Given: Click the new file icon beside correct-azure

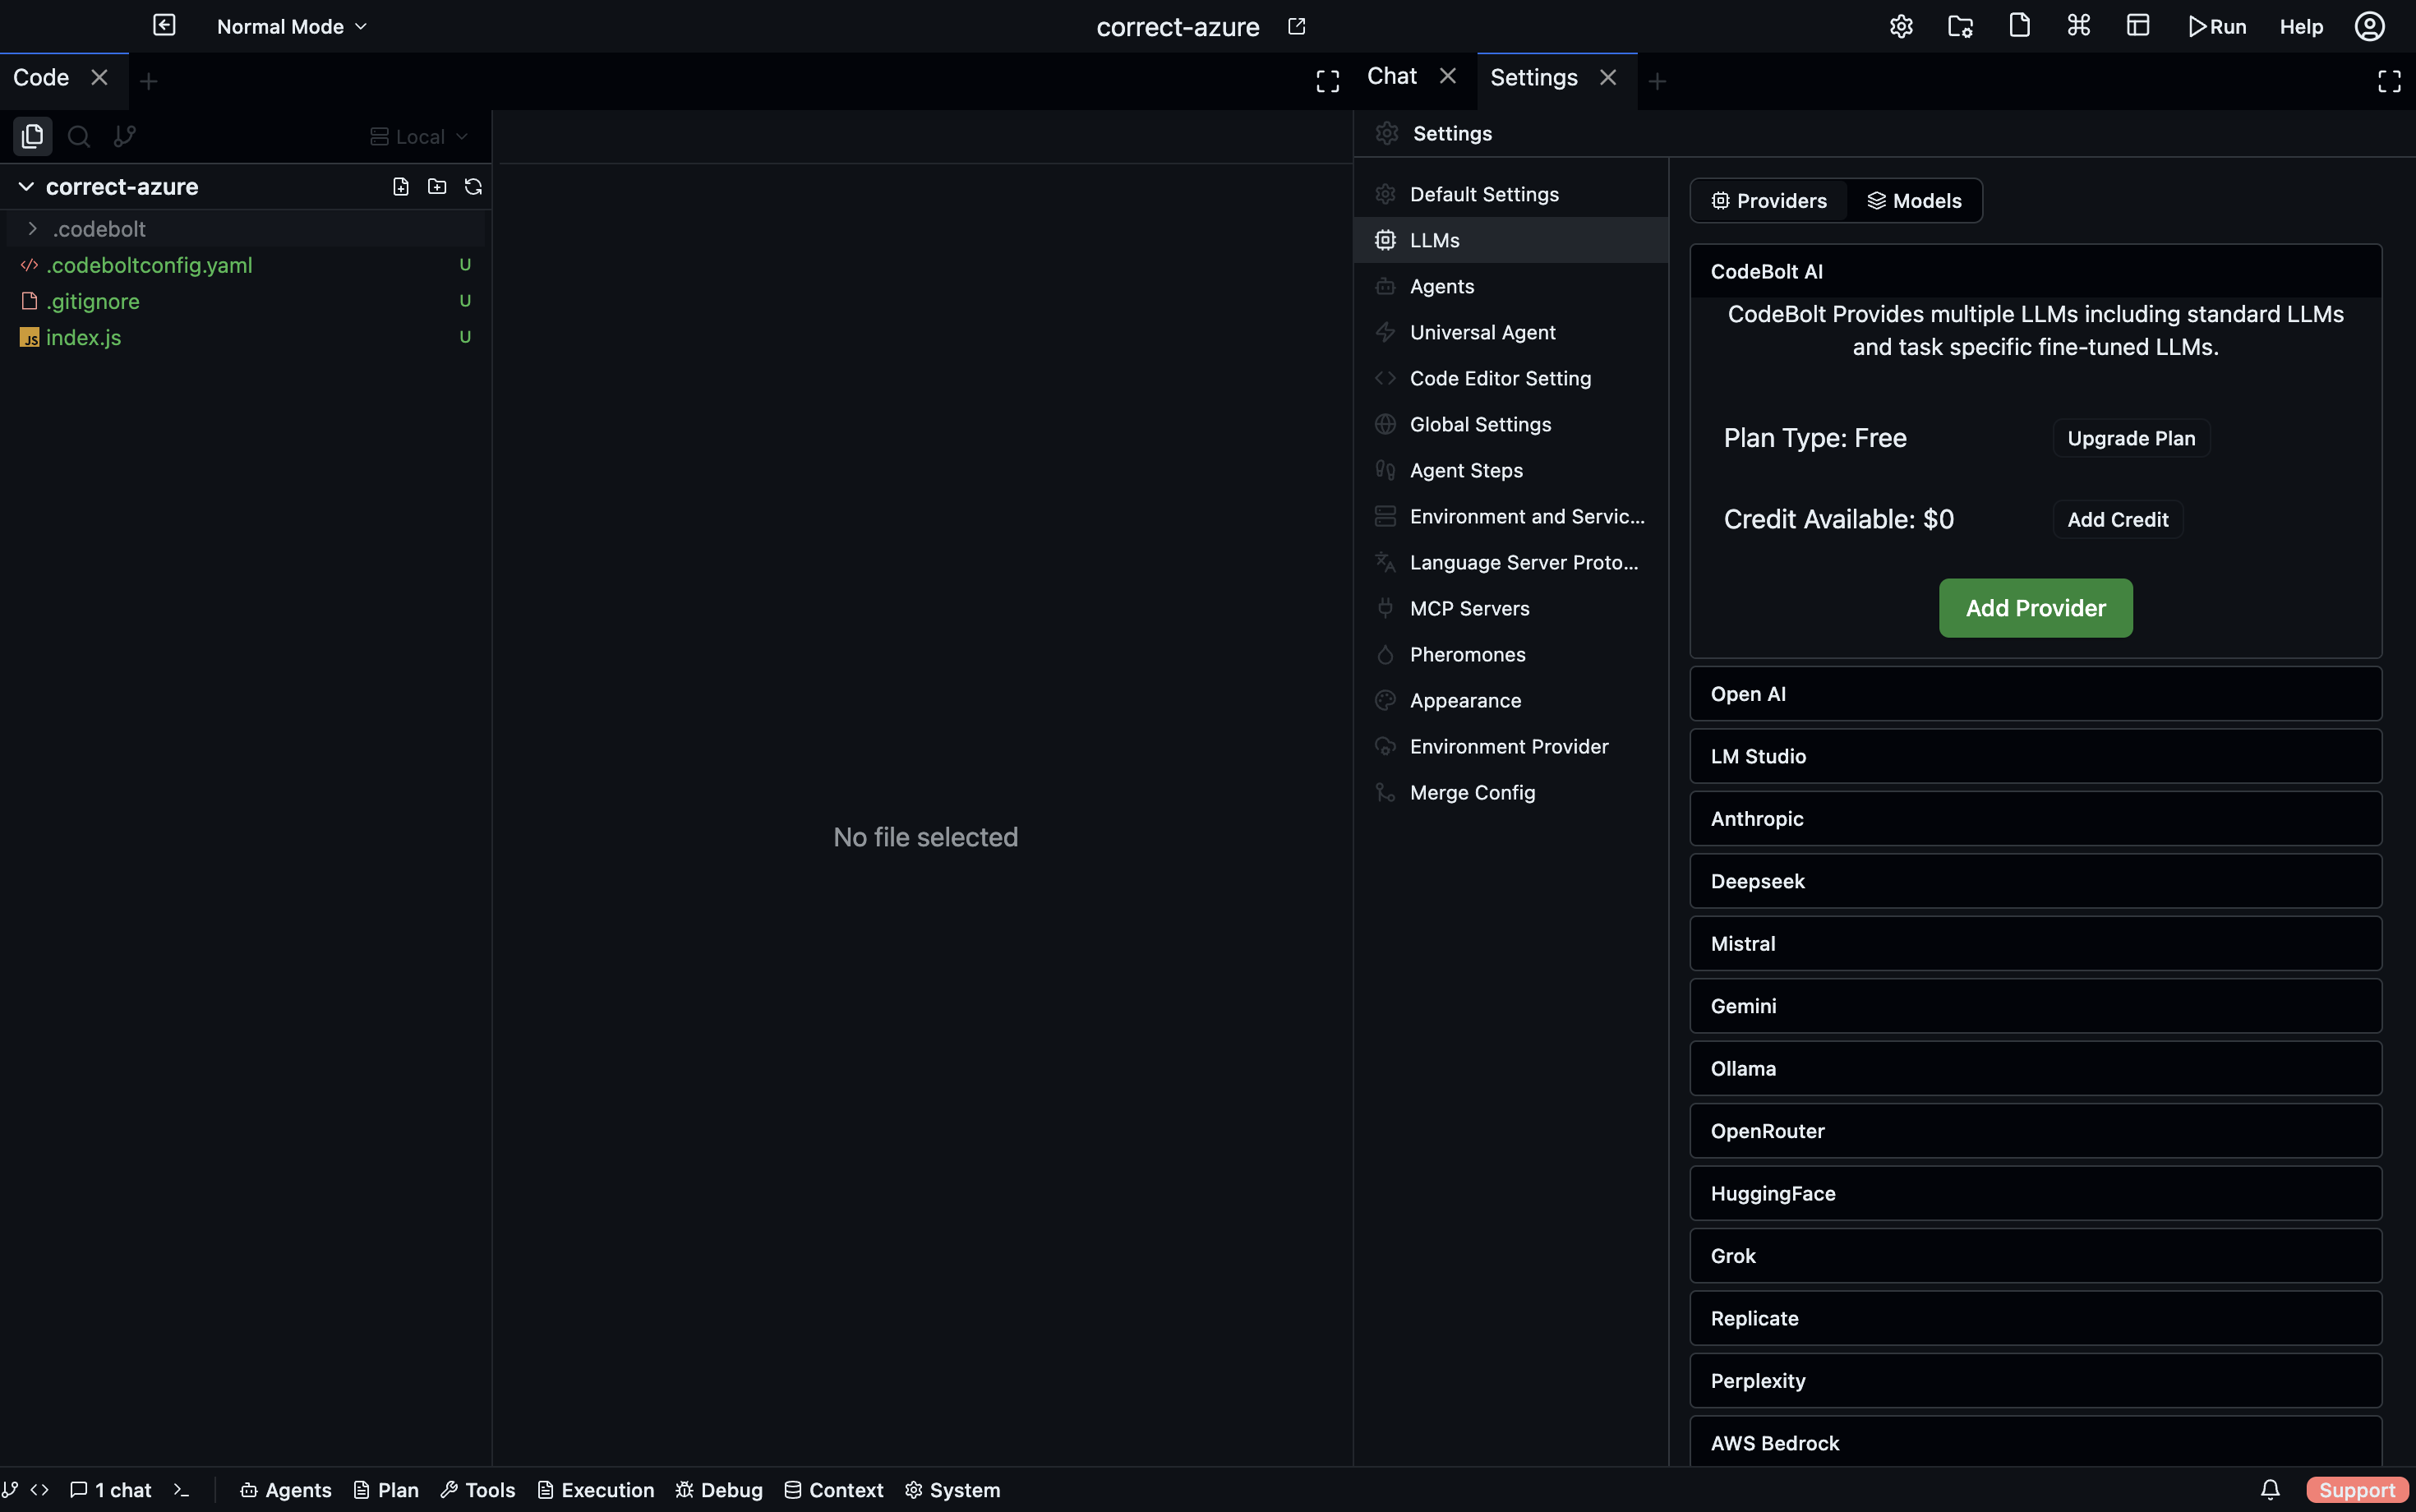Looking at the screenshot, I should pos(401,187).
